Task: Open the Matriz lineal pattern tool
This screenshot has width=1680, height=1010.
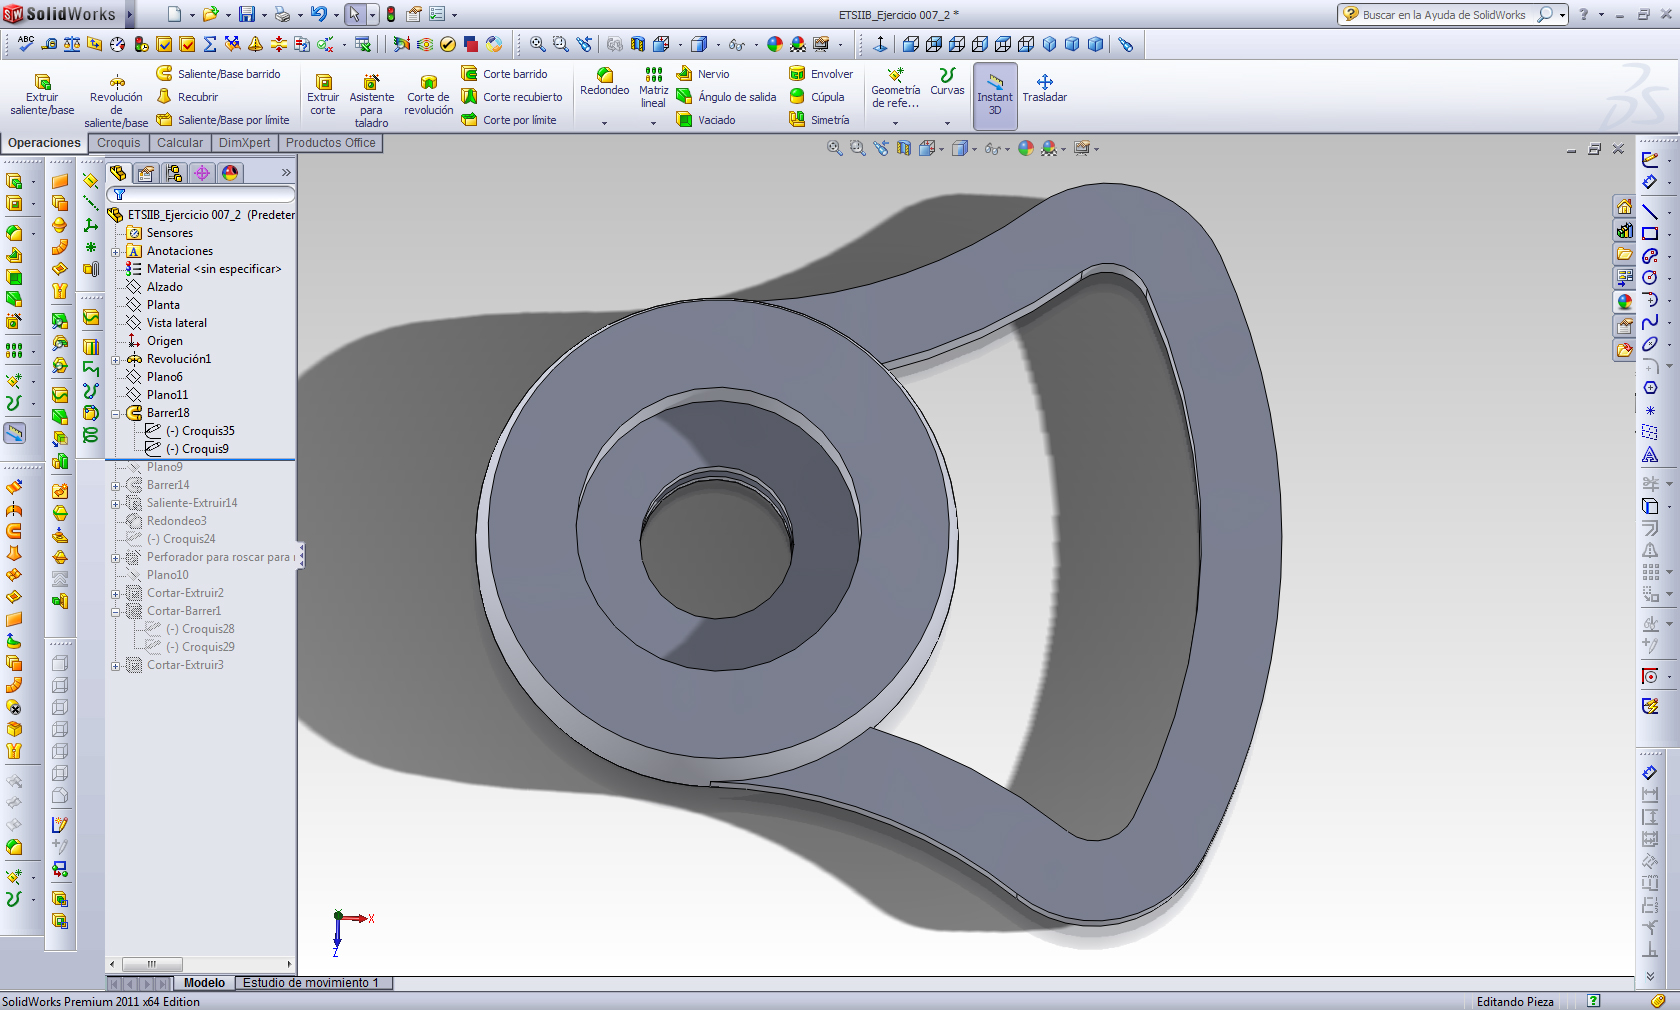Action: point(653,88)
